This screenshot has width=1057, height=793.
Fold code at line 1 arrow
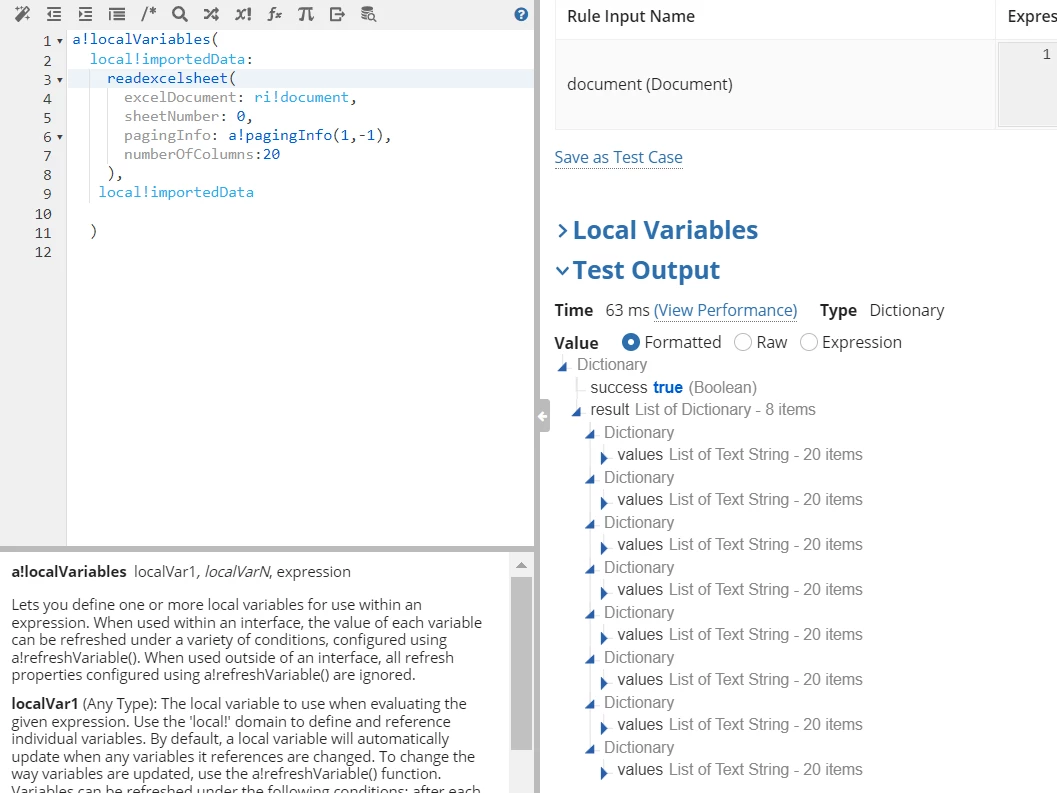pos(60,41)
